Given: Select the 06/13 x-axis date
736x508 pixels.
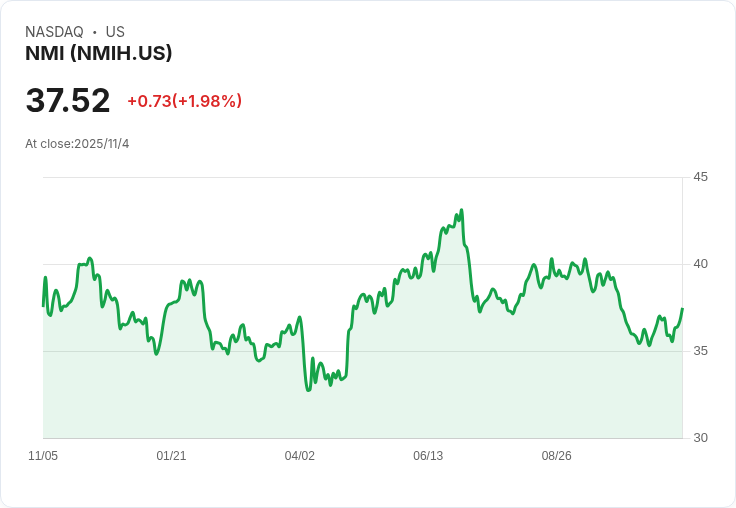Looking at the screenshot, I should tap(428, 456).
